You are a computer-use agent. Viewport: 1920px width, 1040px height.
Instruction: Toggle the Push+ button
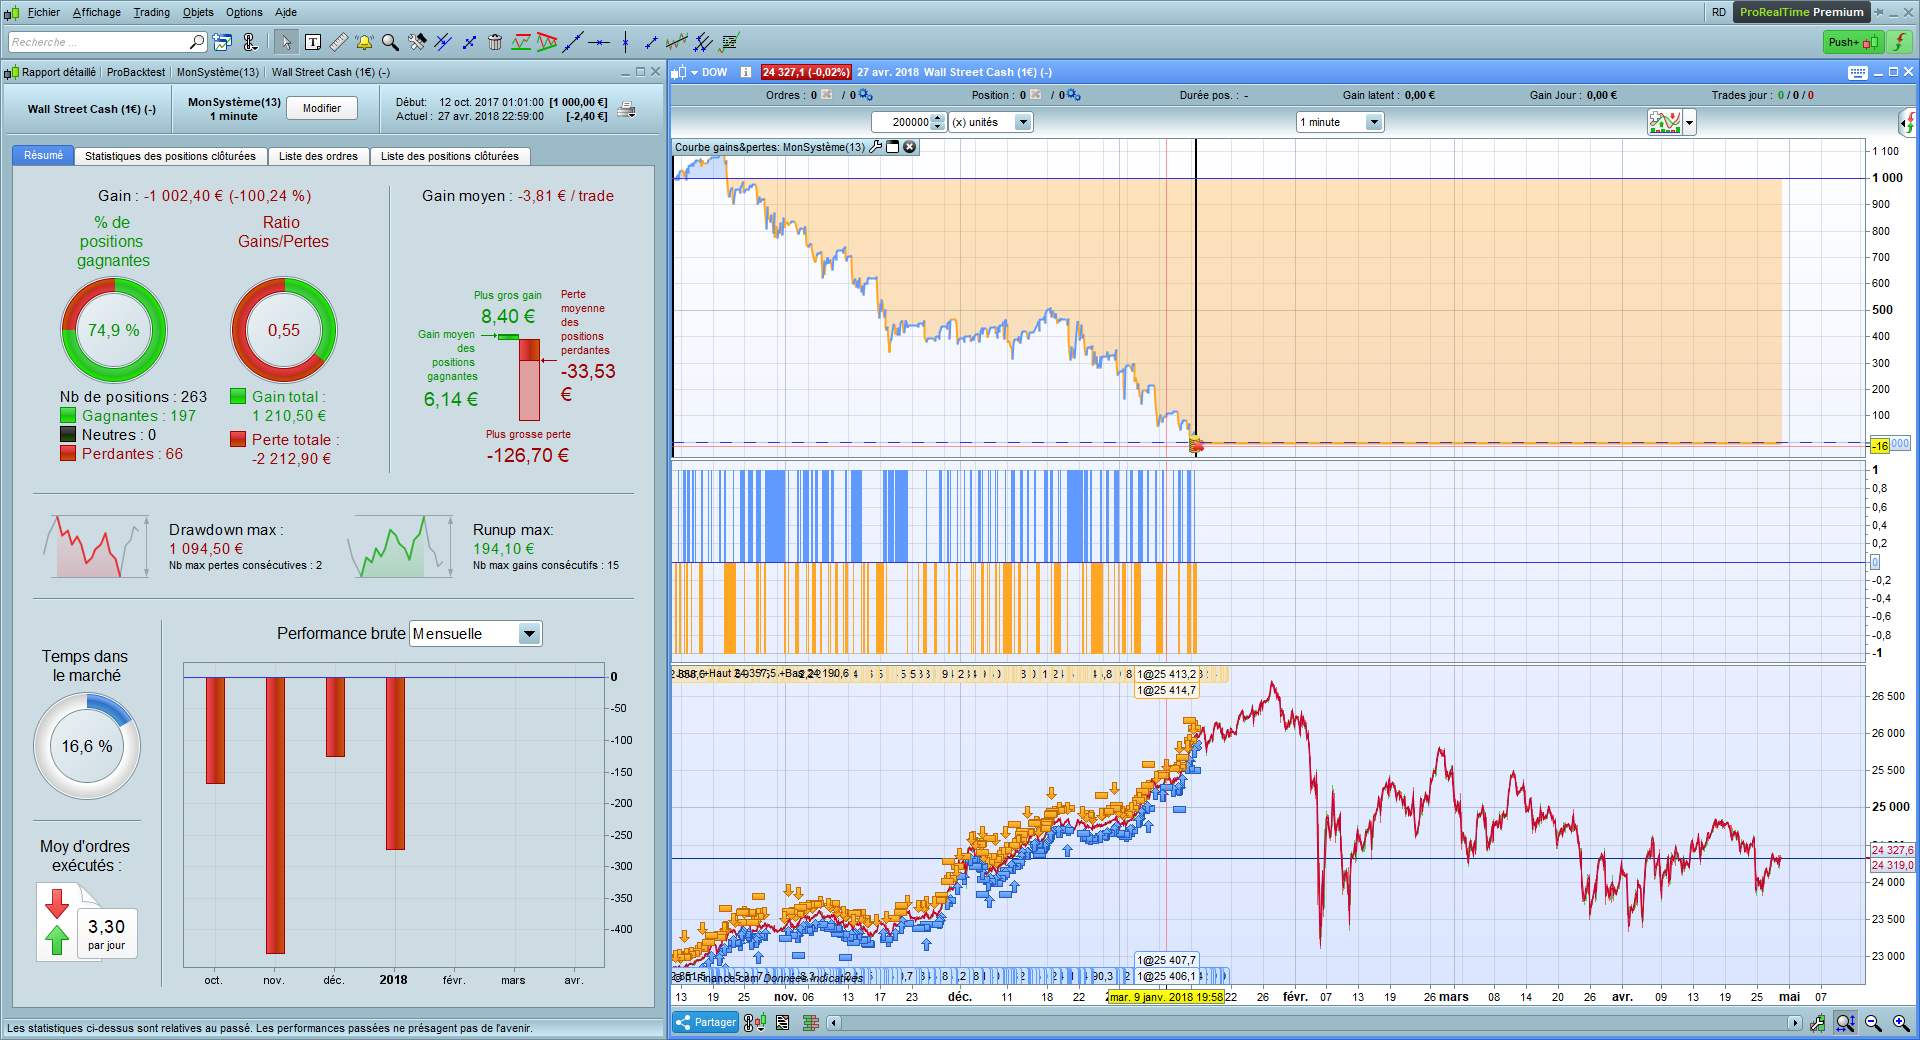[x=1853, y=42]
